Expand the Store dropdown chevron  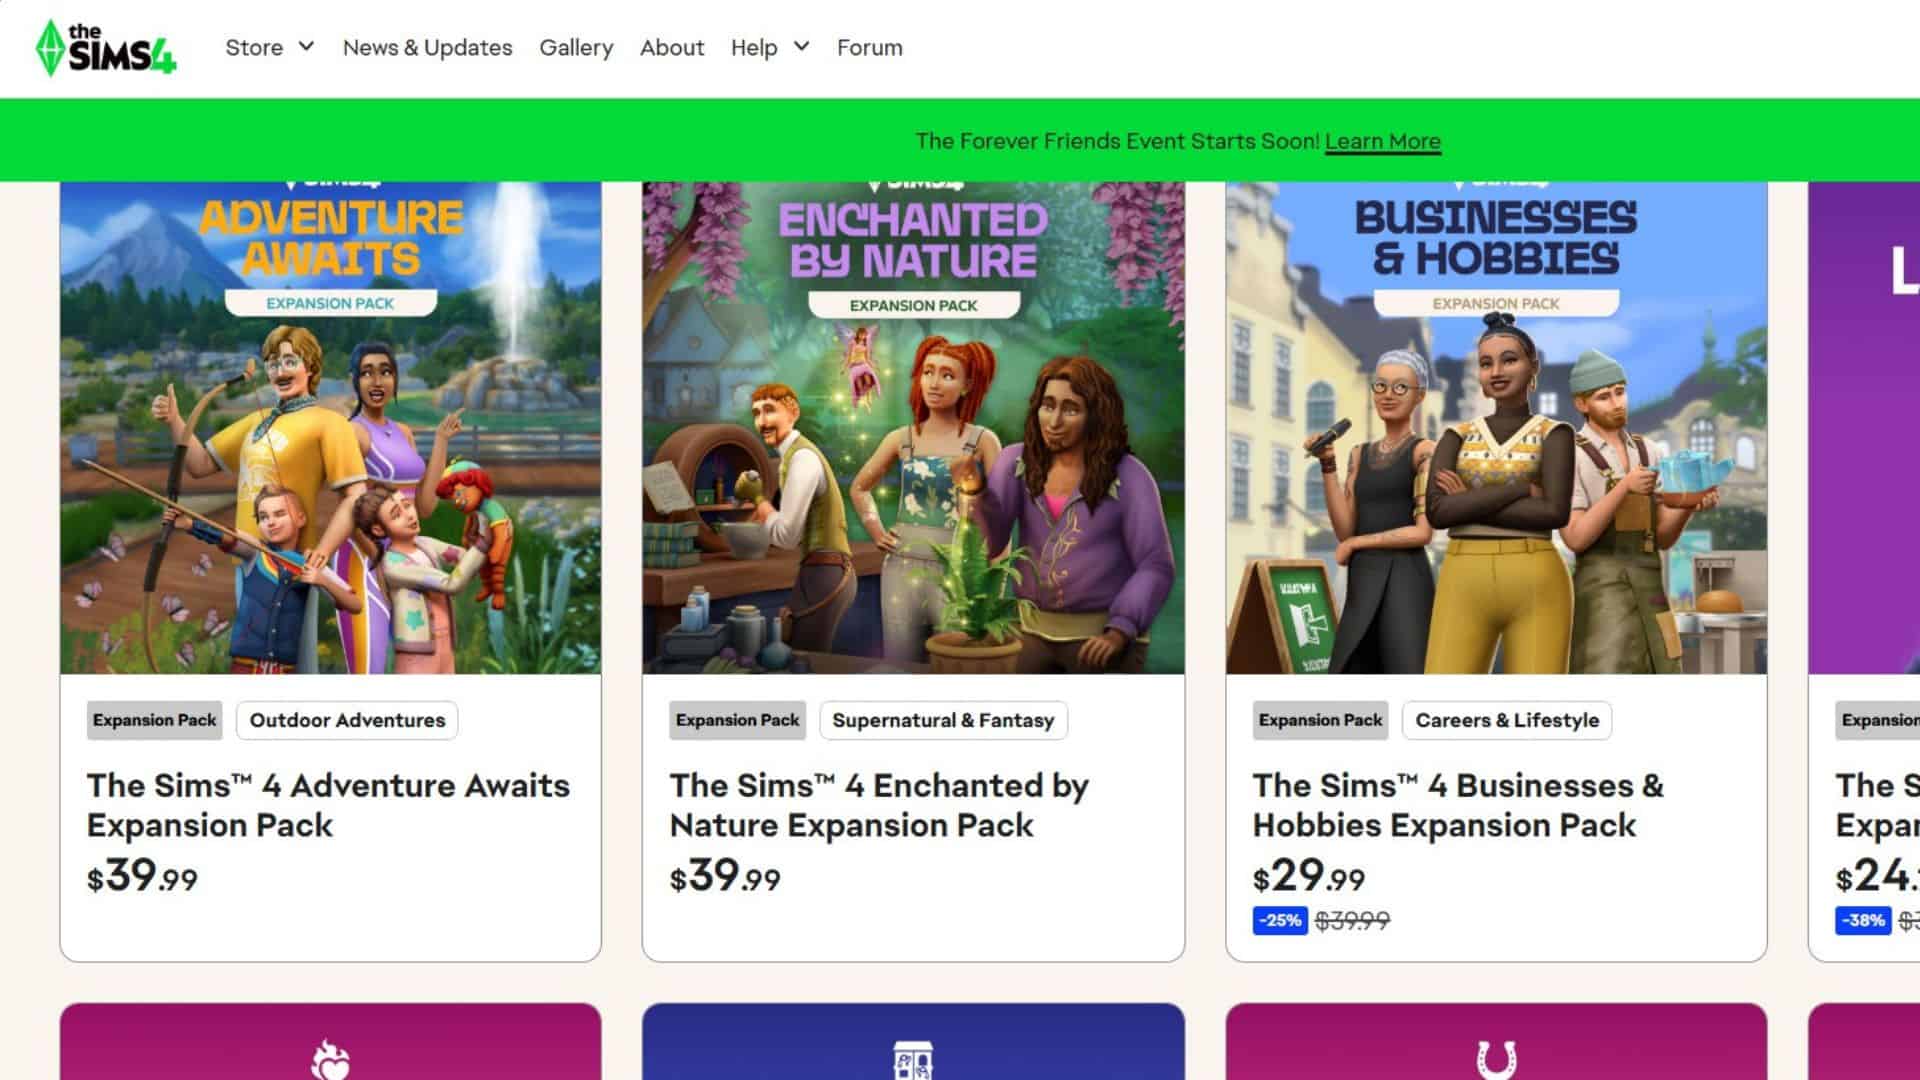pos(306,46)
